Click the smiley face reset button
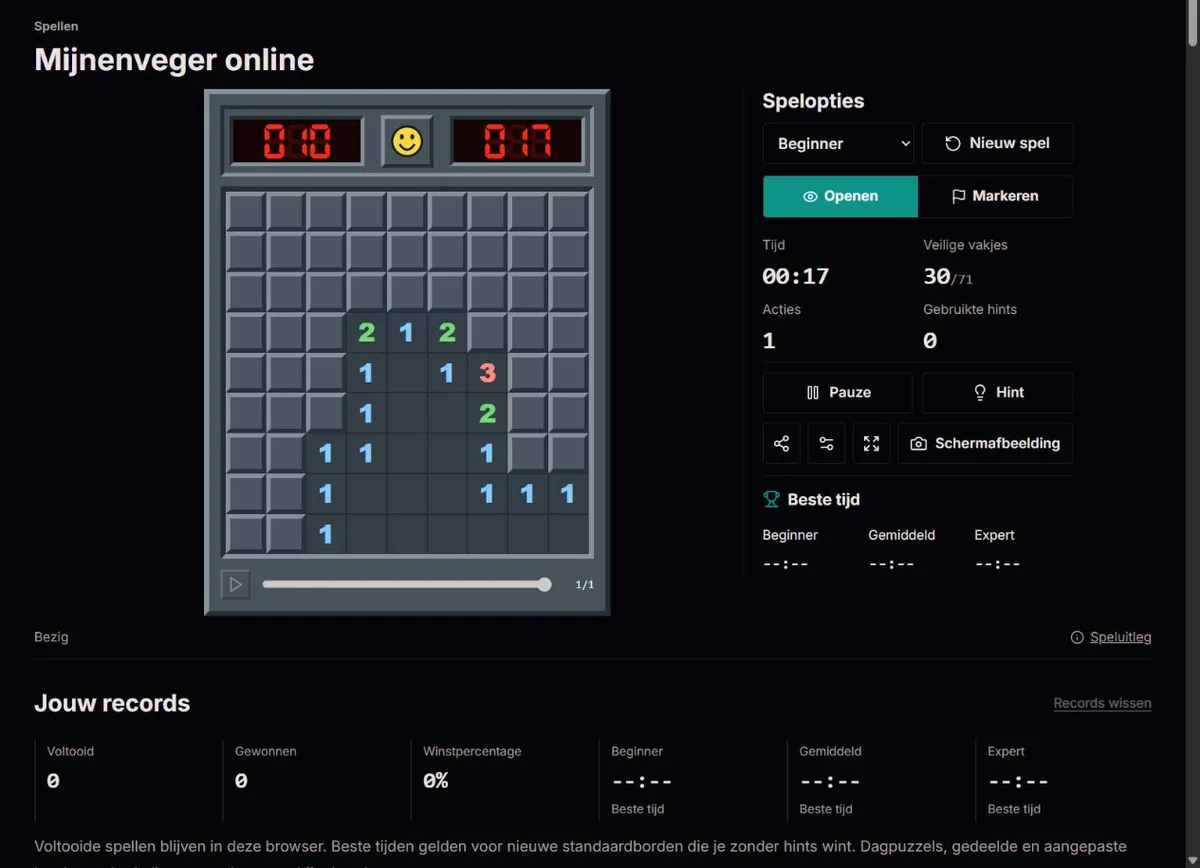Screen dimensions: 1200x868 coord(407,141)
